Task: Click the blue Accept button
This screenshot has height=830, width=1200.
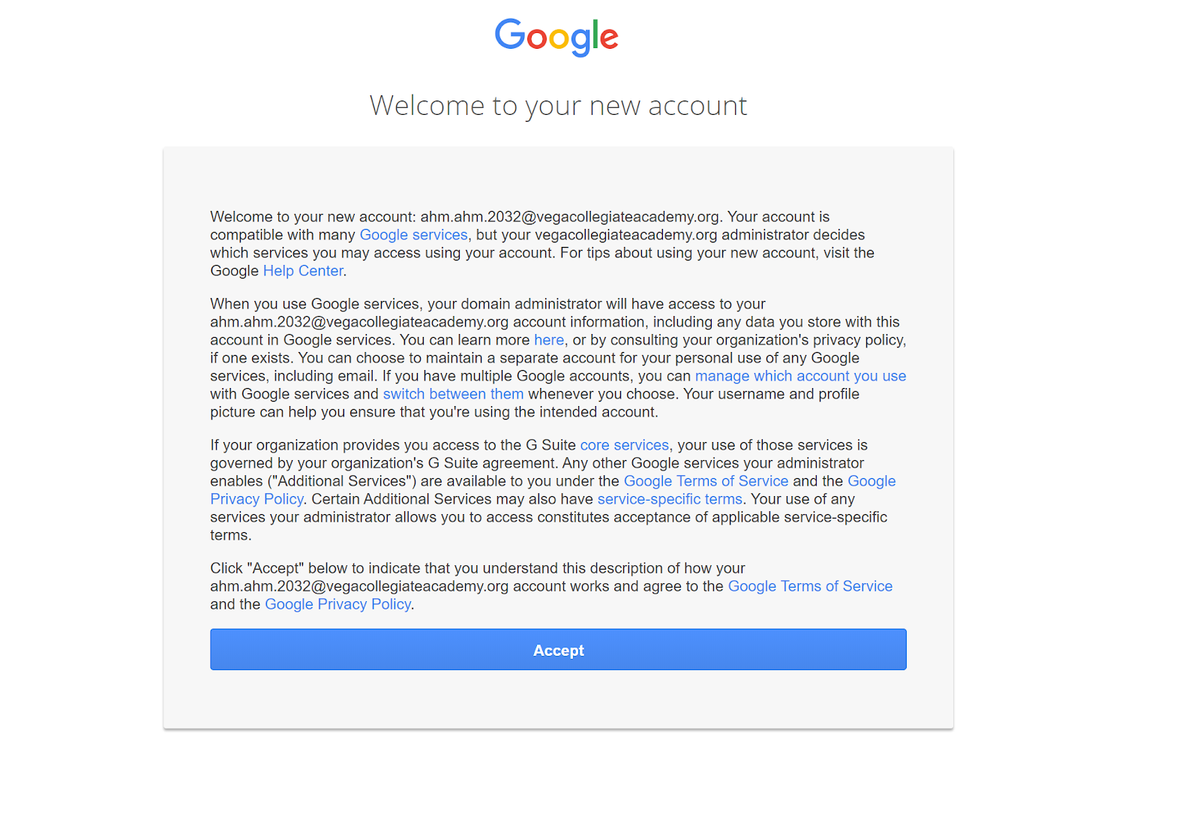Action: click(x=558, y=650)
